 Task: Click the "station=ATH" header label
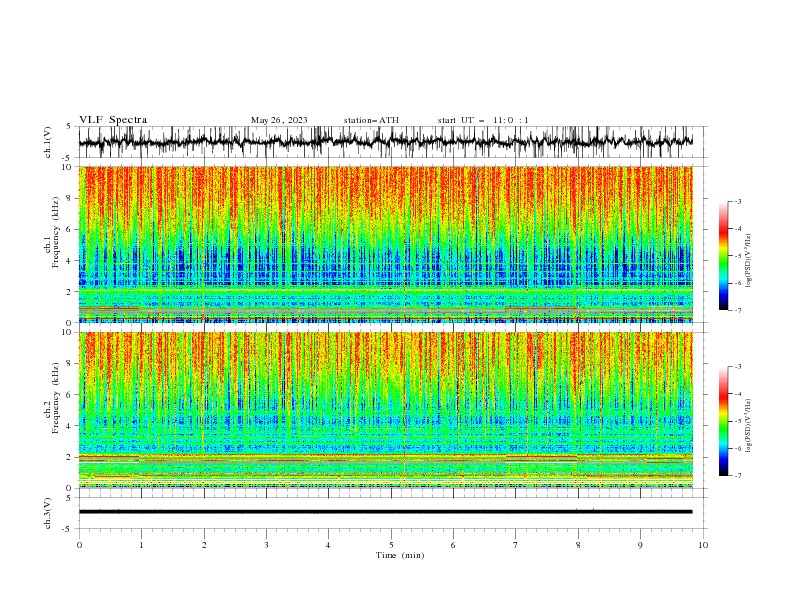[x=371, y=120]
